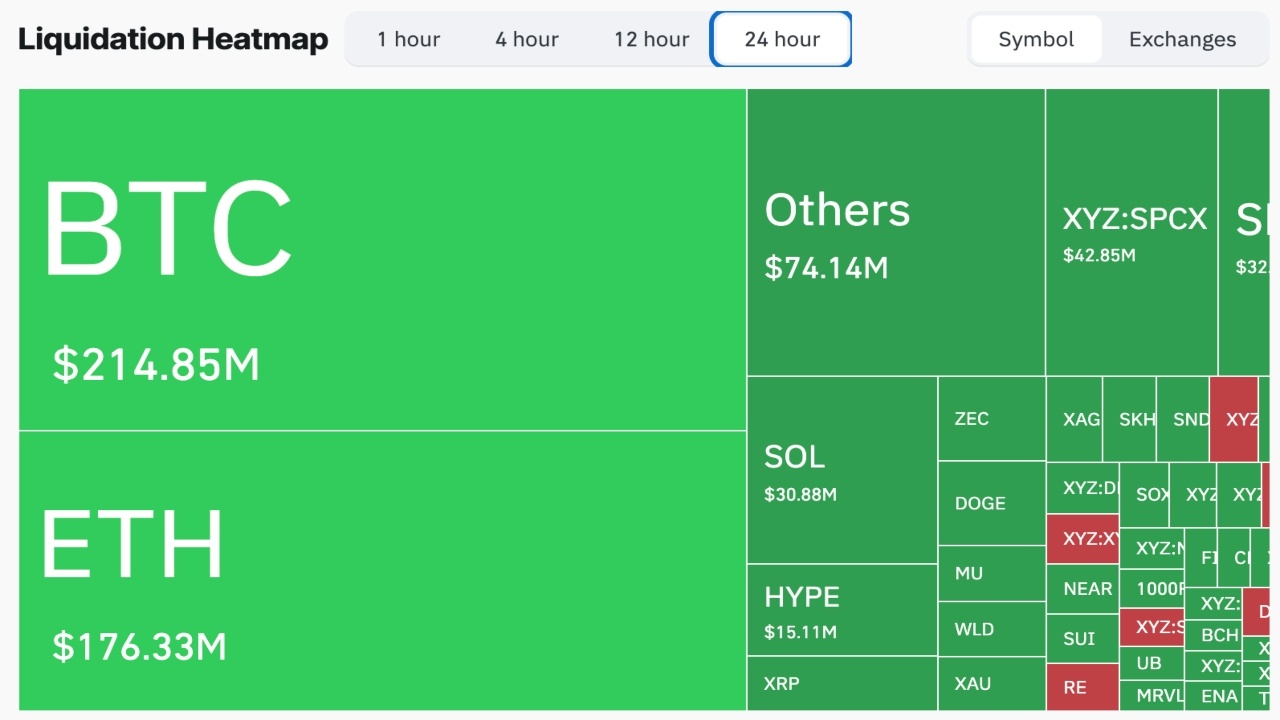Click the $42.85M value text
The width and height of the screenshot is (1280, 720).
(x=1099, y=255)
